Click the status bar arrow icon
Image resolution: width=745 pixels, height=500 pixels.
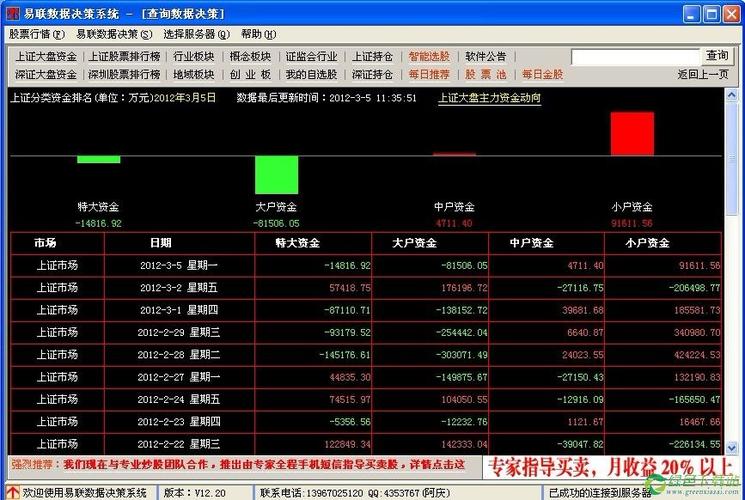click(x=13, y=493)
